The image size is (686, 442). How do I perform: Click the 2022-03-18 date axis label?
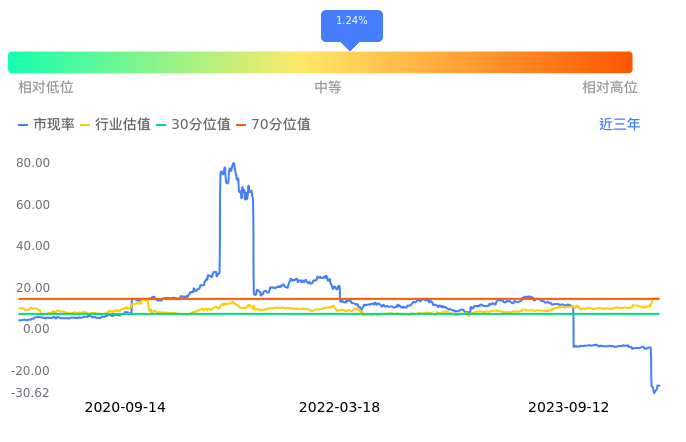coord(340,407)
